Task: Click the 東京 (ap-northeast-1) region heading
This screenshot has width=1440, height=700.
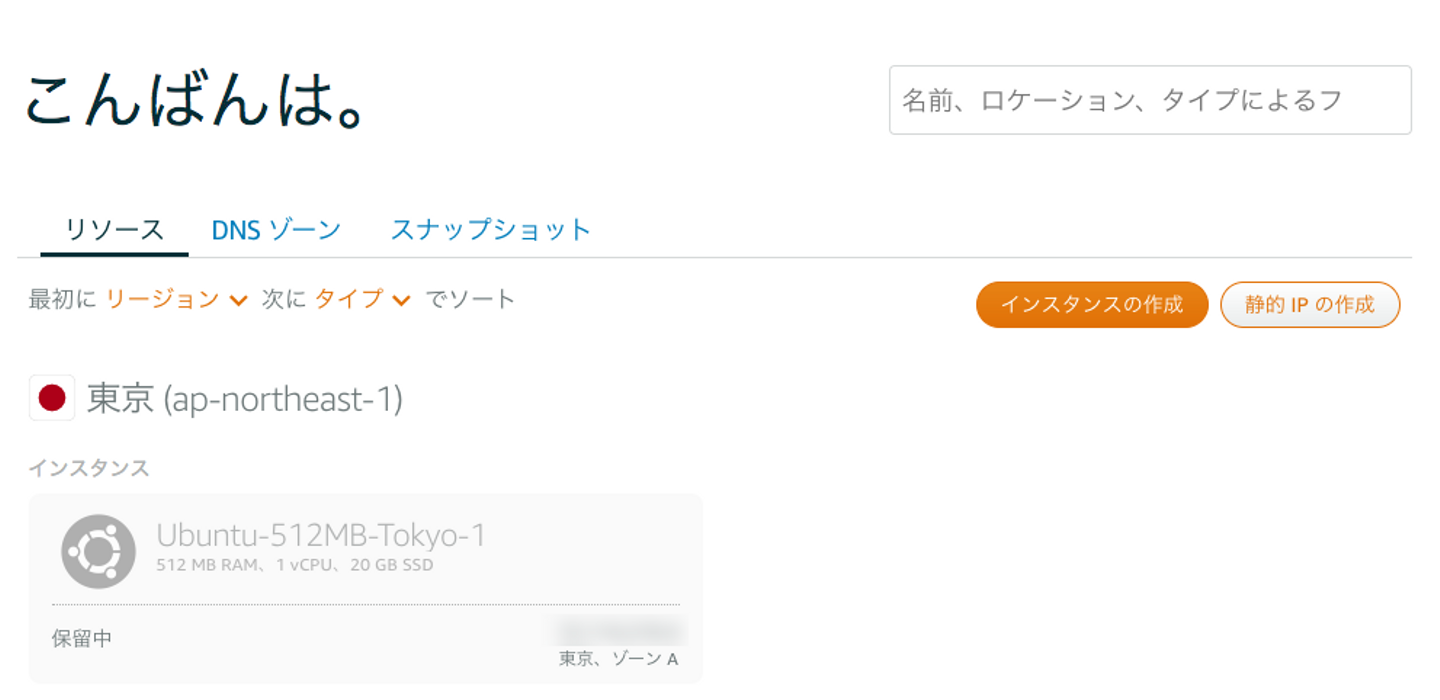Action: coord(244,400)
